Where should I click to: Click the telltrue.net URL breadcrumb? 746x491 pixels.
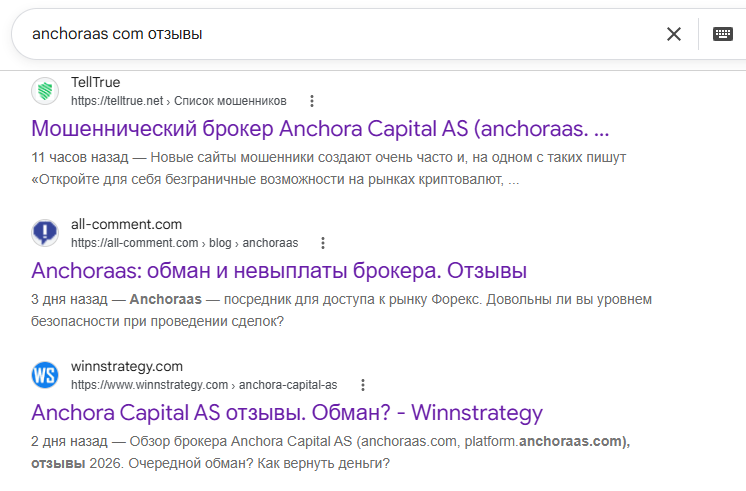pyautogui.click(x=179, y=101)
